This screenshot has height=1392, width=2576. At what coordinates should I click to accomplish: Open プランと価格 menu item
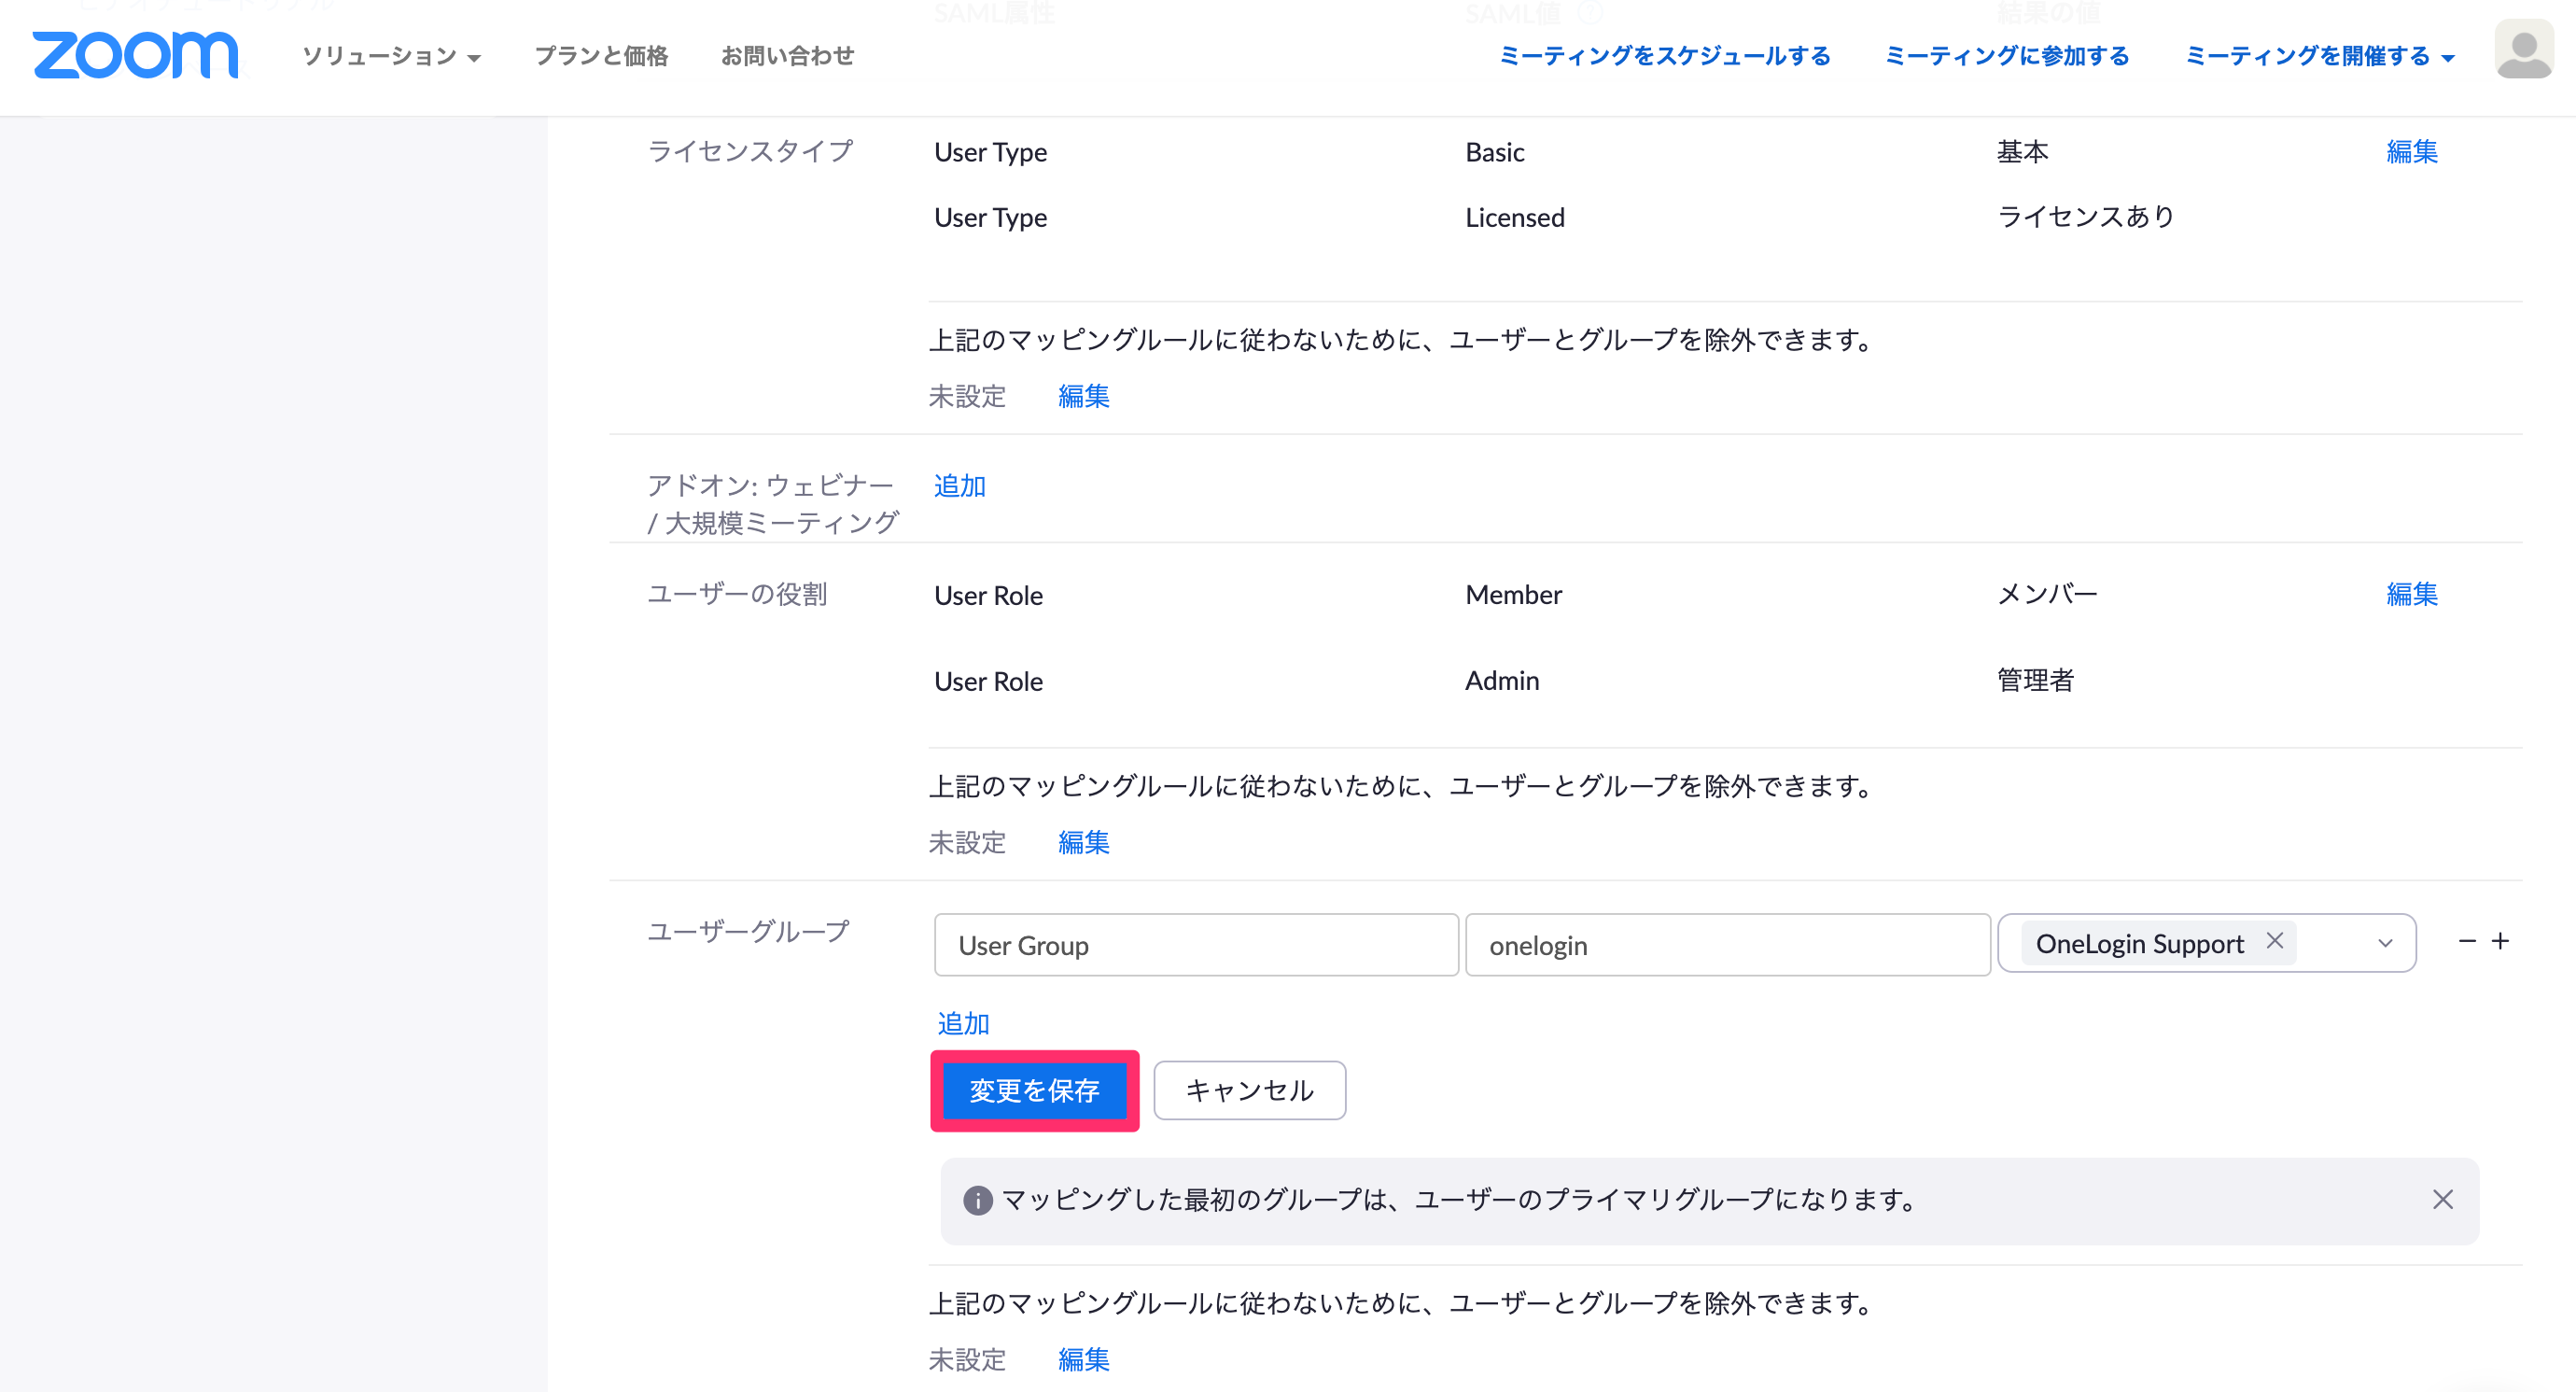(601, 56)
